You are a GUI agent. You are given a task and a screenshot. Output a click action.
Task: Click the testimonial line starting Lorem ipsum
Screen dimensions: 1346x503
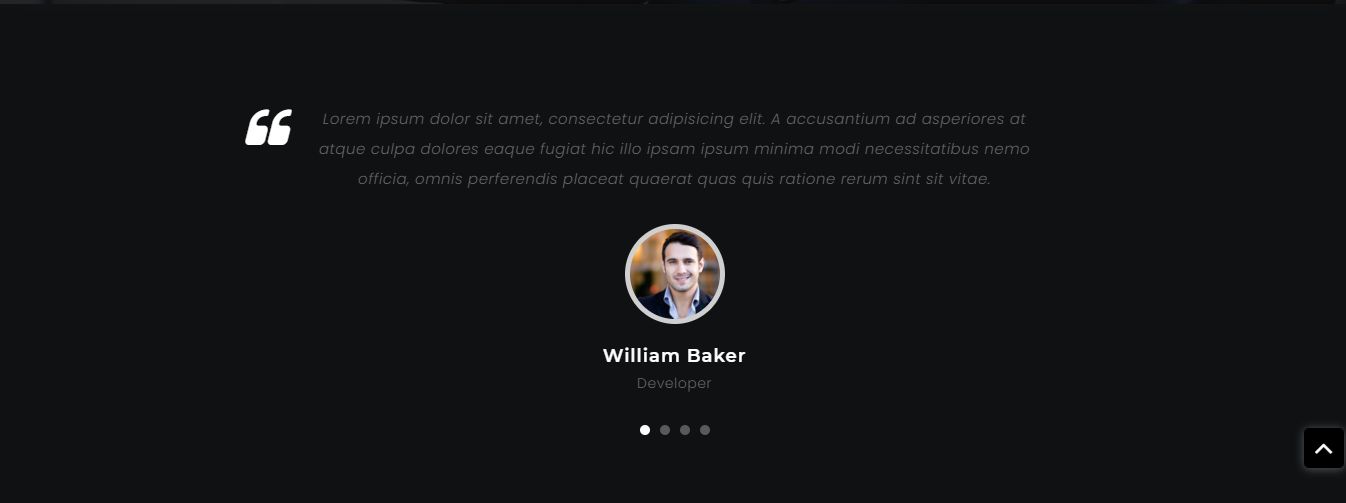674,119
